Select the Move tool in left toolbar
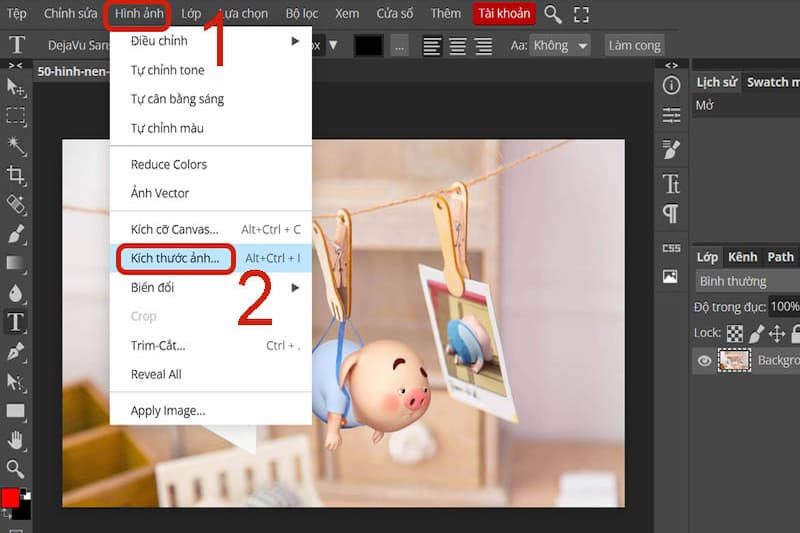The height and width of the screenshot is (533, 800). tap(15, 88)
